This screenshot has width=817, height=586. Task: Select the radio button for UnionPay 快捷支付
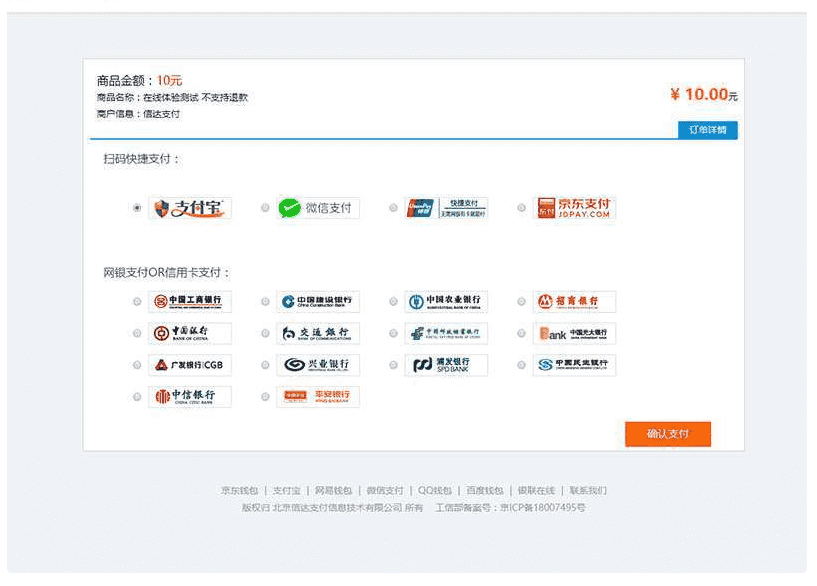393,208
